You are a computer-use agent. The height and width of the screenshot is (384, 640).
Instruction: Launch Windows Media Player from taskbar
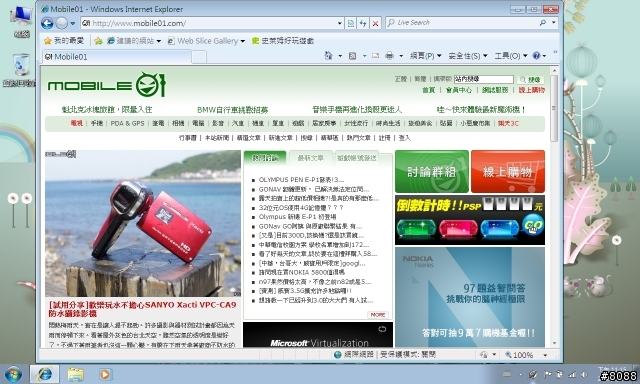pyautogui.click(x=105, y=374)
